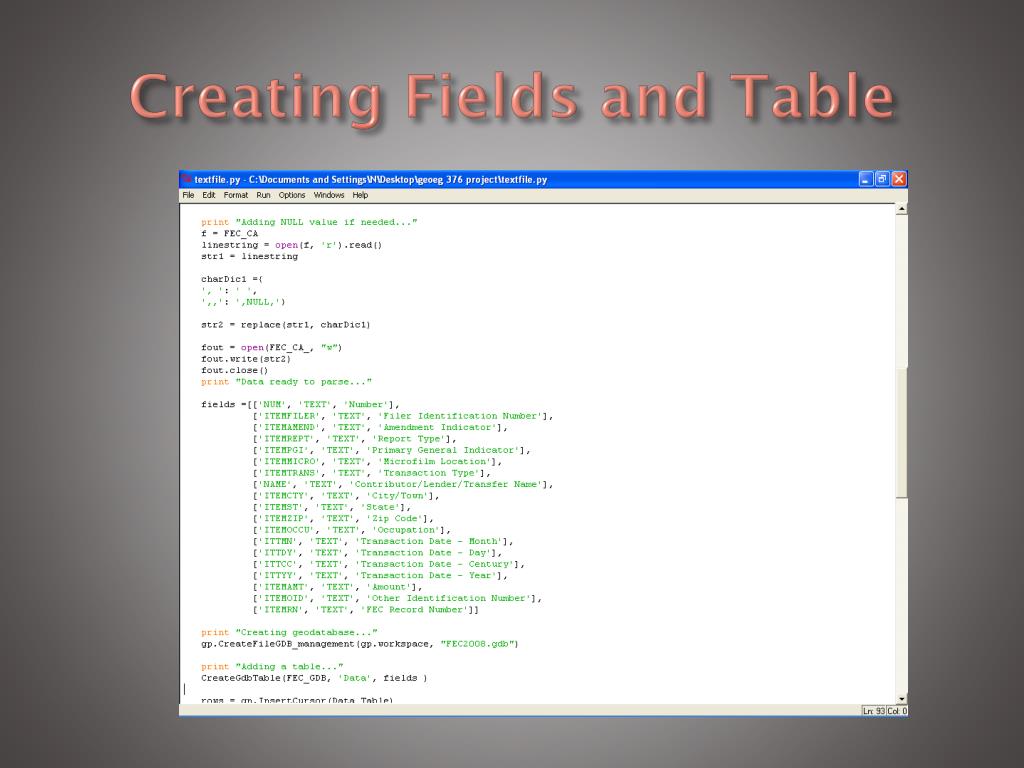Restore down the textfile.py window
Screen dimensions: 1024x768
pos(882,179)
